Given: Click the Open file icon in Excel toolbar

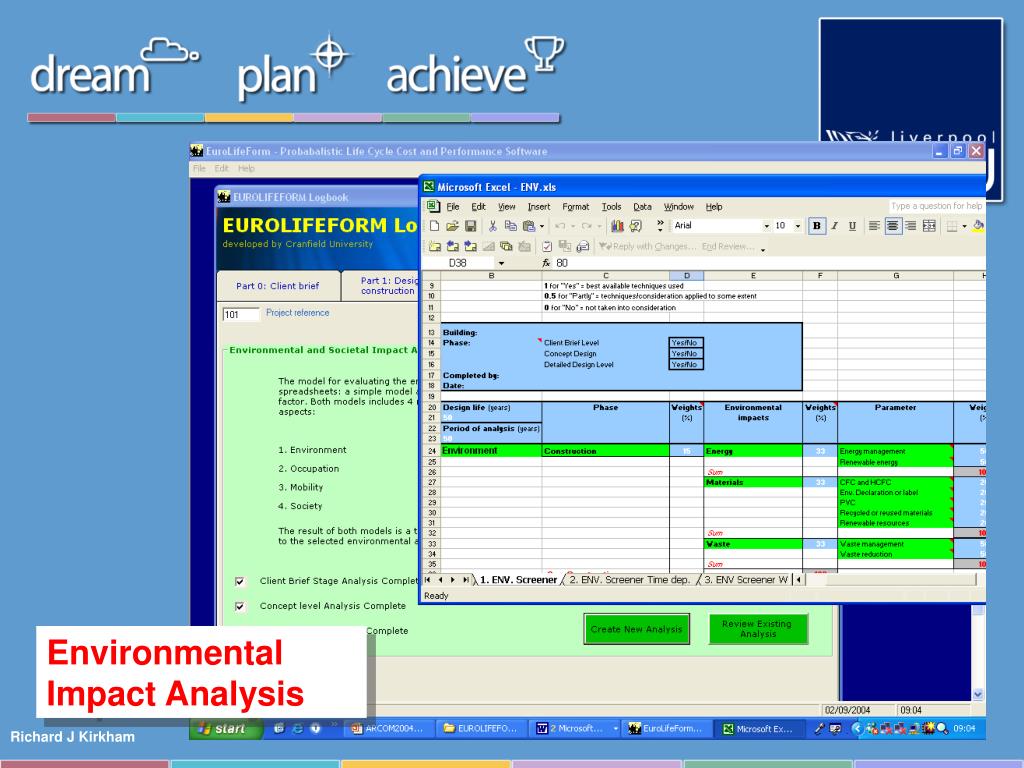Looking at the screenshot, I should tap(452, 226).
